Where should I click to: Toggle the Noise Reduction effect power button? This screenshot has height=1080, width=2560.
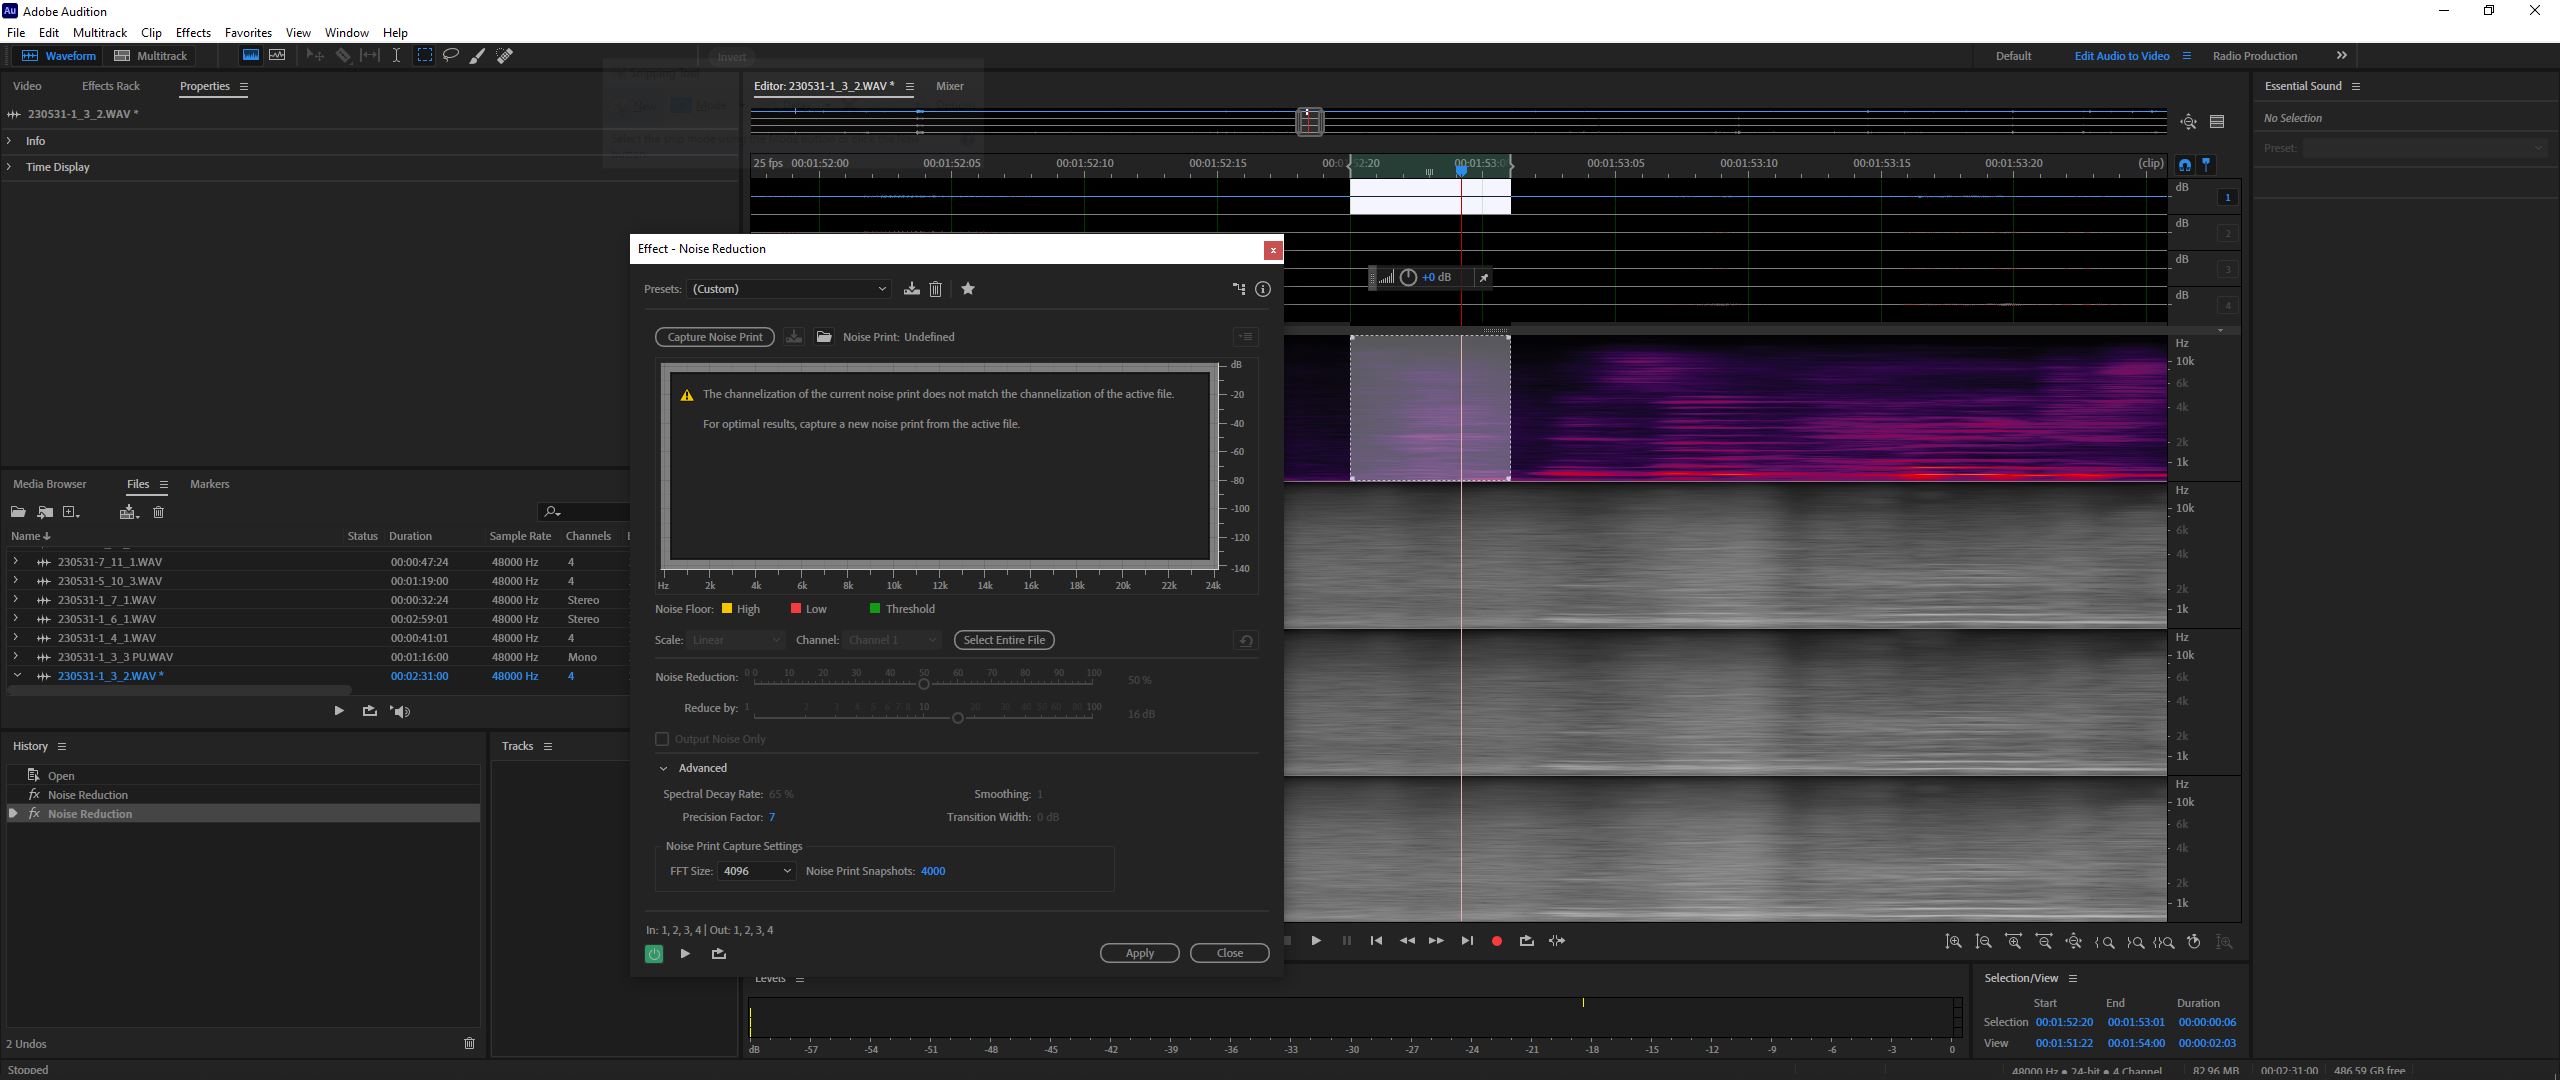pos(653,954)
